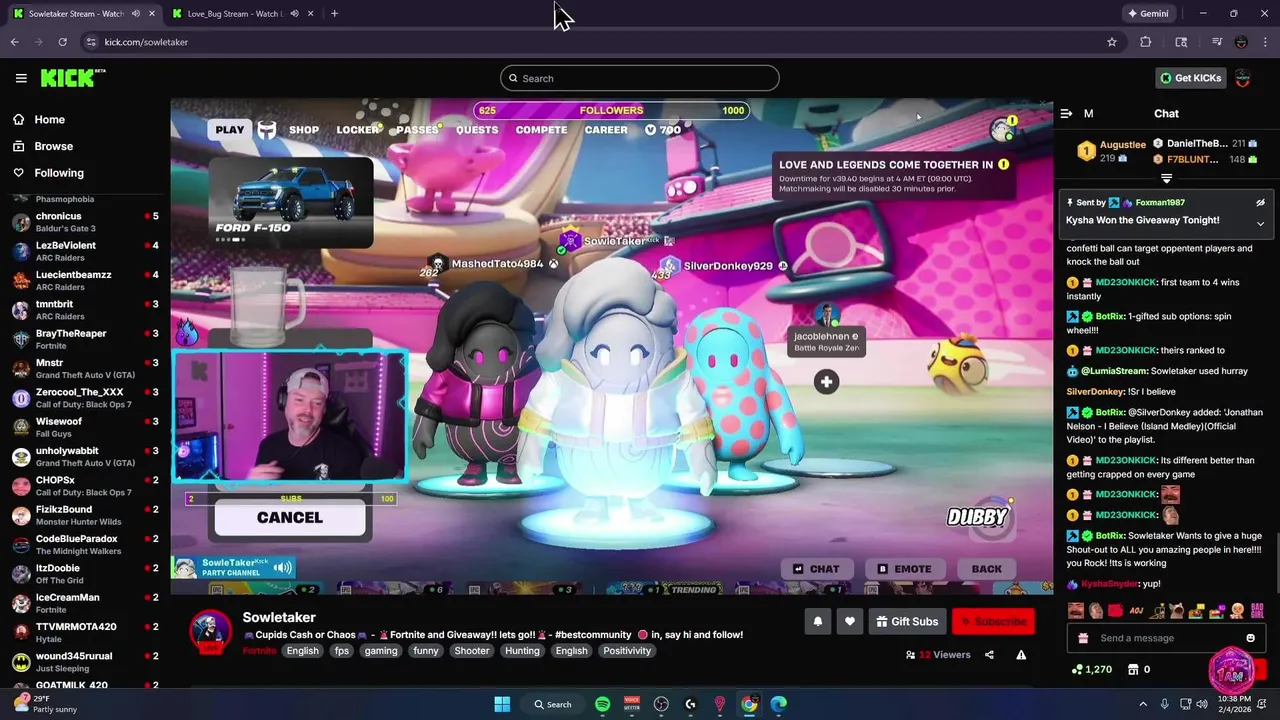This screenshot has height=720, width=1280.
Task: Click the Send a message field
Action: coord(1166,638)
